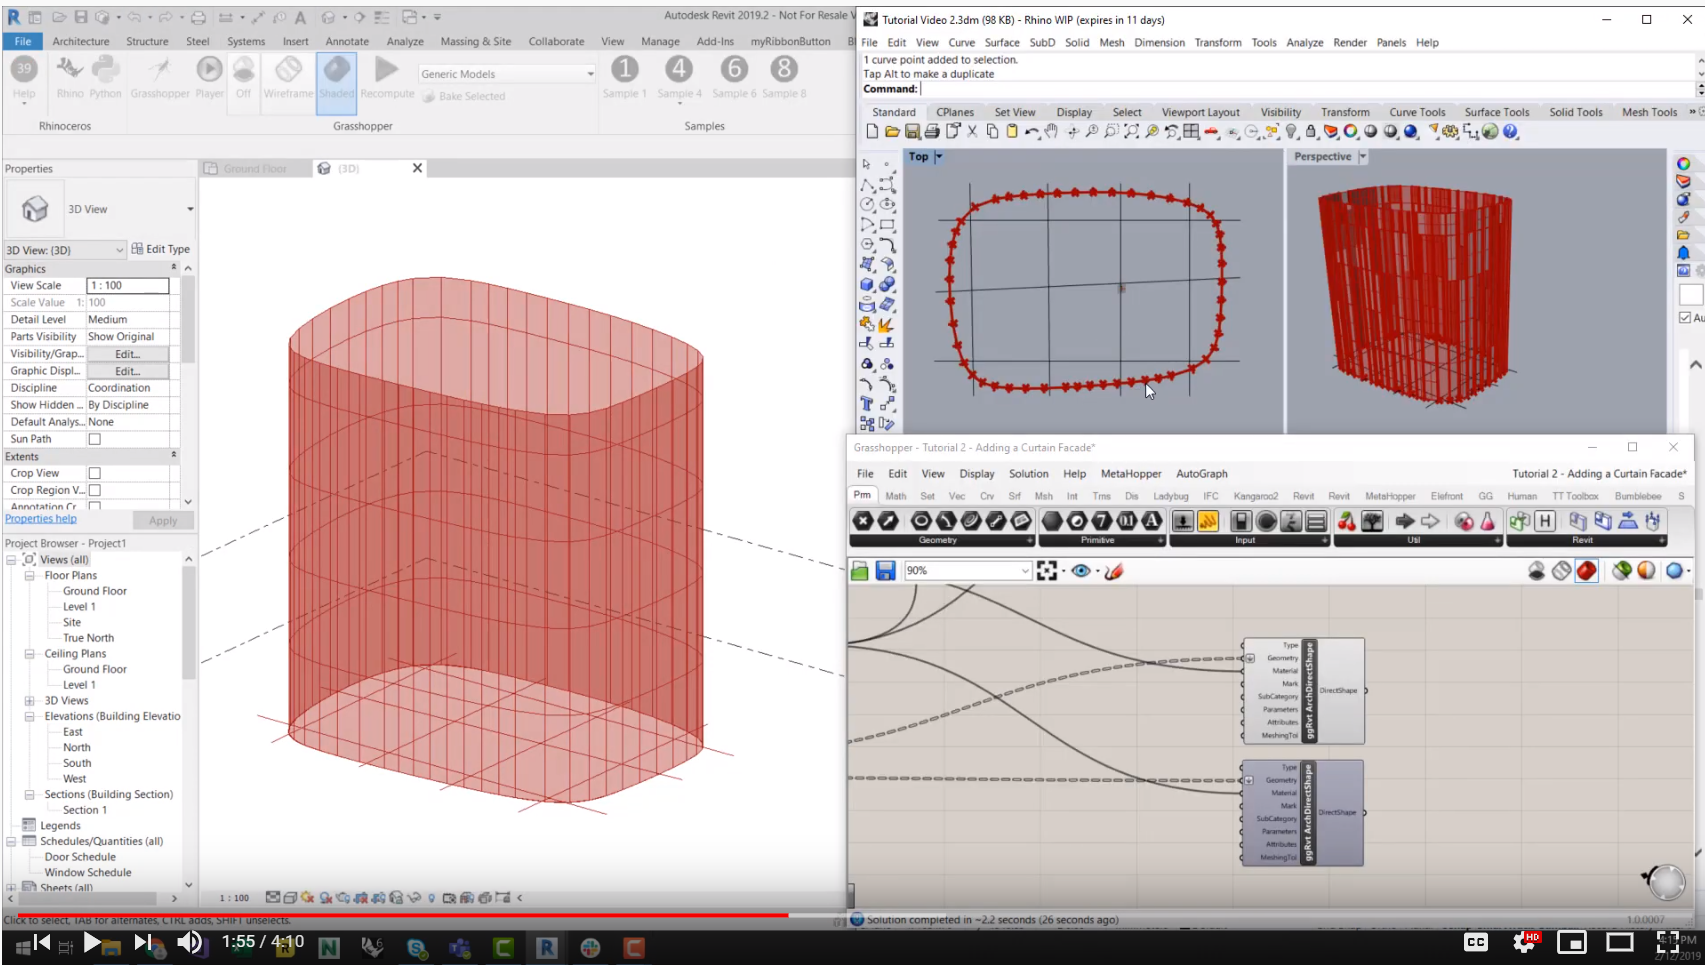The width and height of the screenshot is (1705, 965).
Task: Select the Panel component in Input group
Action: tap(1208, 521)
